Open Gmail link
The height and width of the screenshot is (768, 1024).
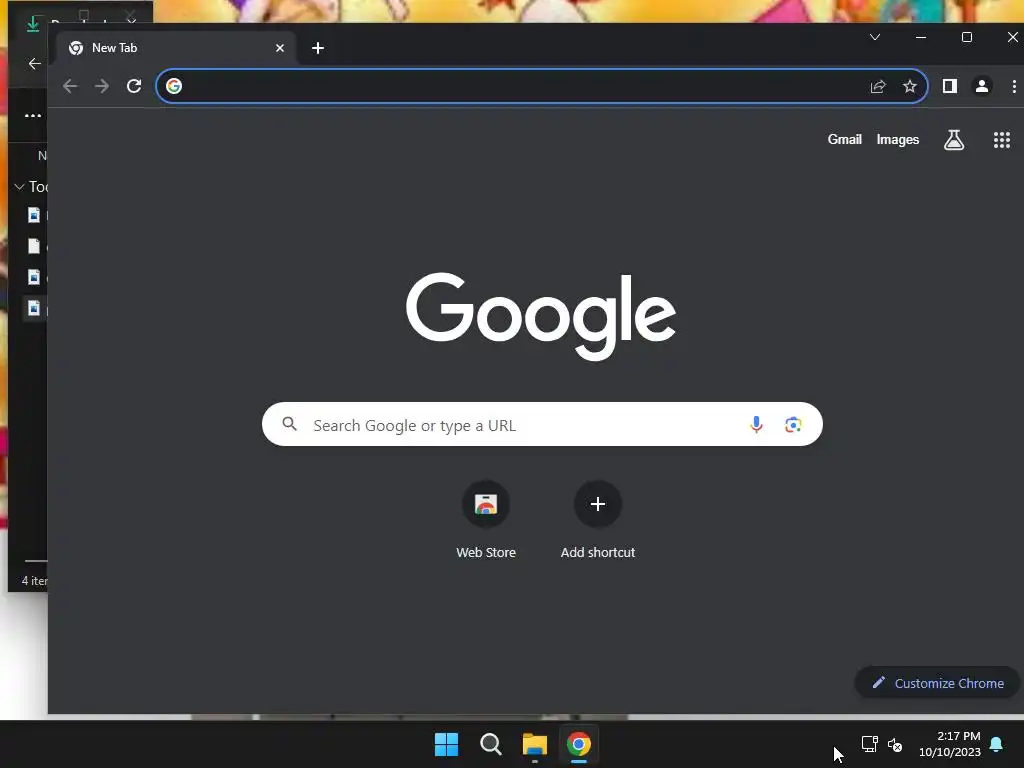pyautogui.click(x=844, y=139)
